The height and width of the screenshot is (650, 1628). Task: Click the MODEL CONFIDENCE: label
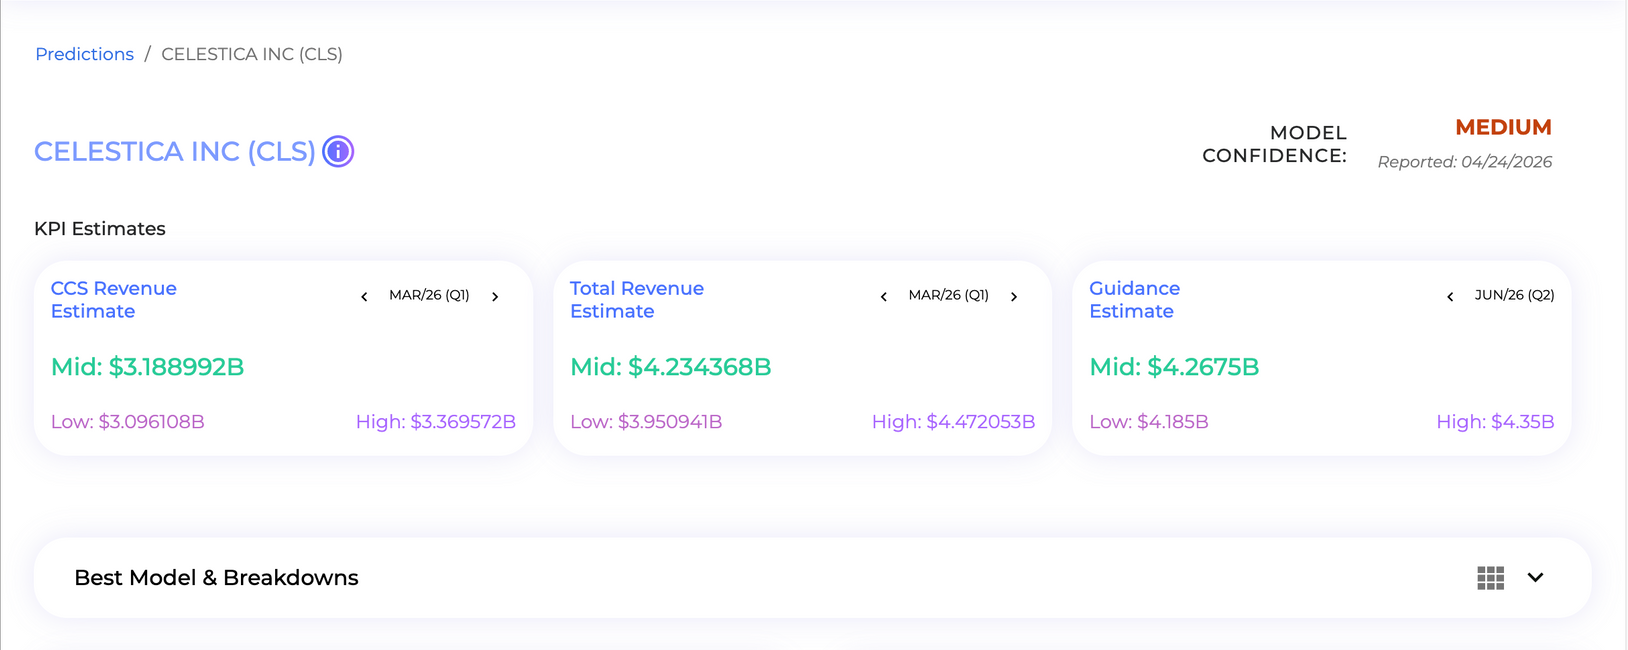pos(1275,144)
